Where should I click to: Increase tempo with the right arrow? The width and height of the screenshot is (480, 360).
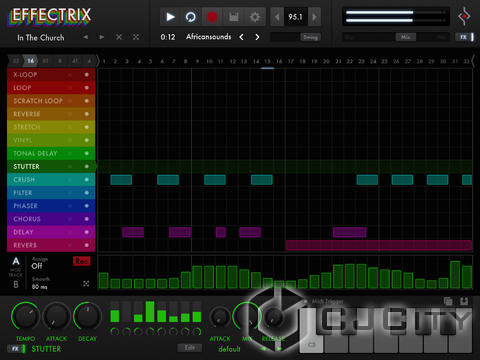coord(314,17)
